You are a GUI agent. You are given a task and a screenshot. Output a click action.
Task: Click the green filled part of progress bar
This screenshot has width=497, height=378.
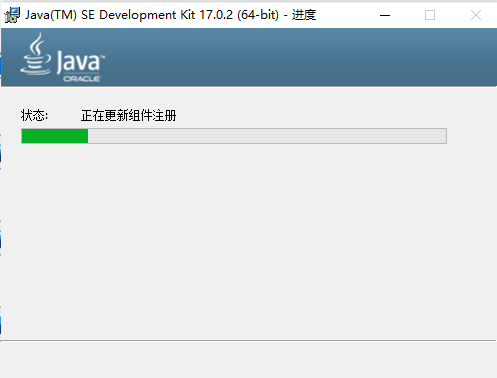tap(55, 136)
